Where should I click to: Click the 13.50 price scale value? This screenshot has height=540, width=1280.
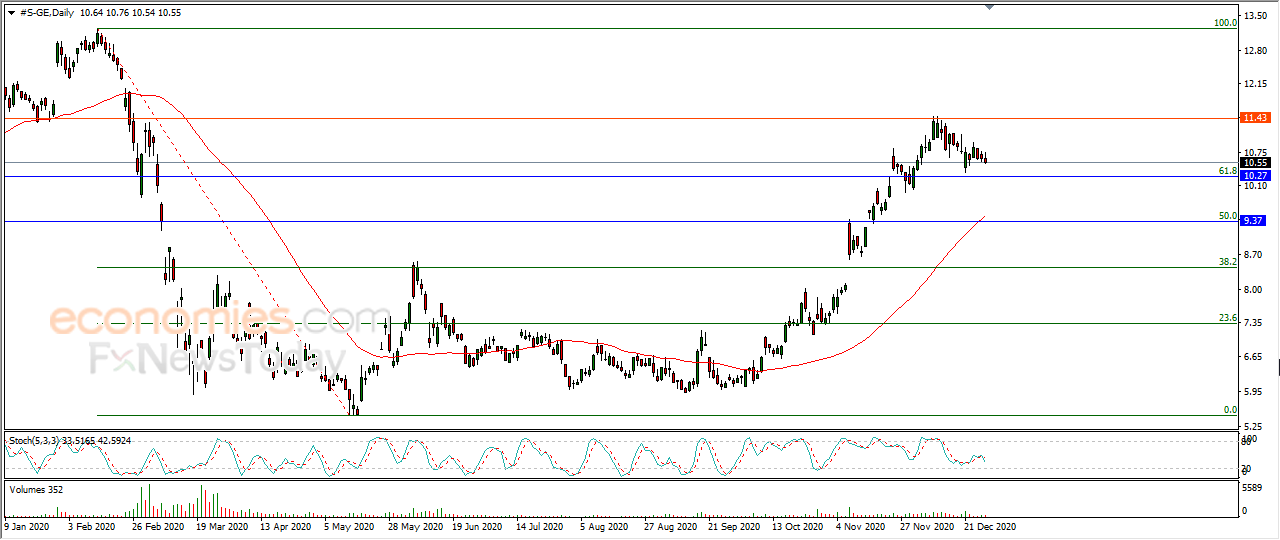point(1255,15)
